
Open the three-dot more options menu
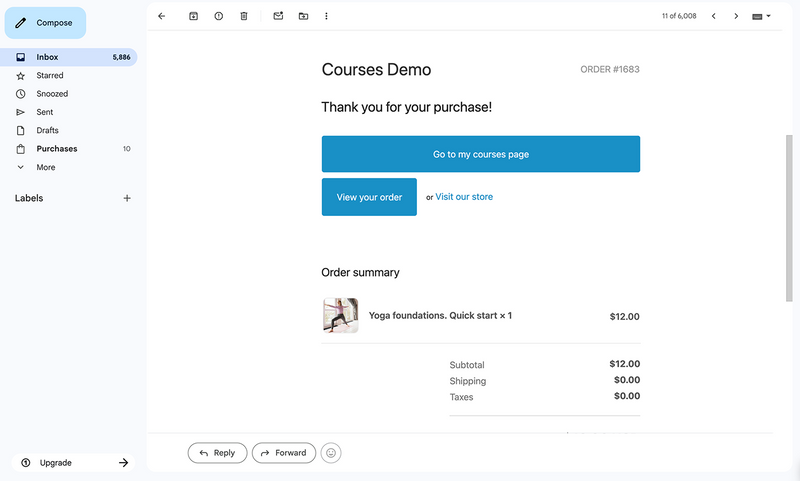pos(326,16)
